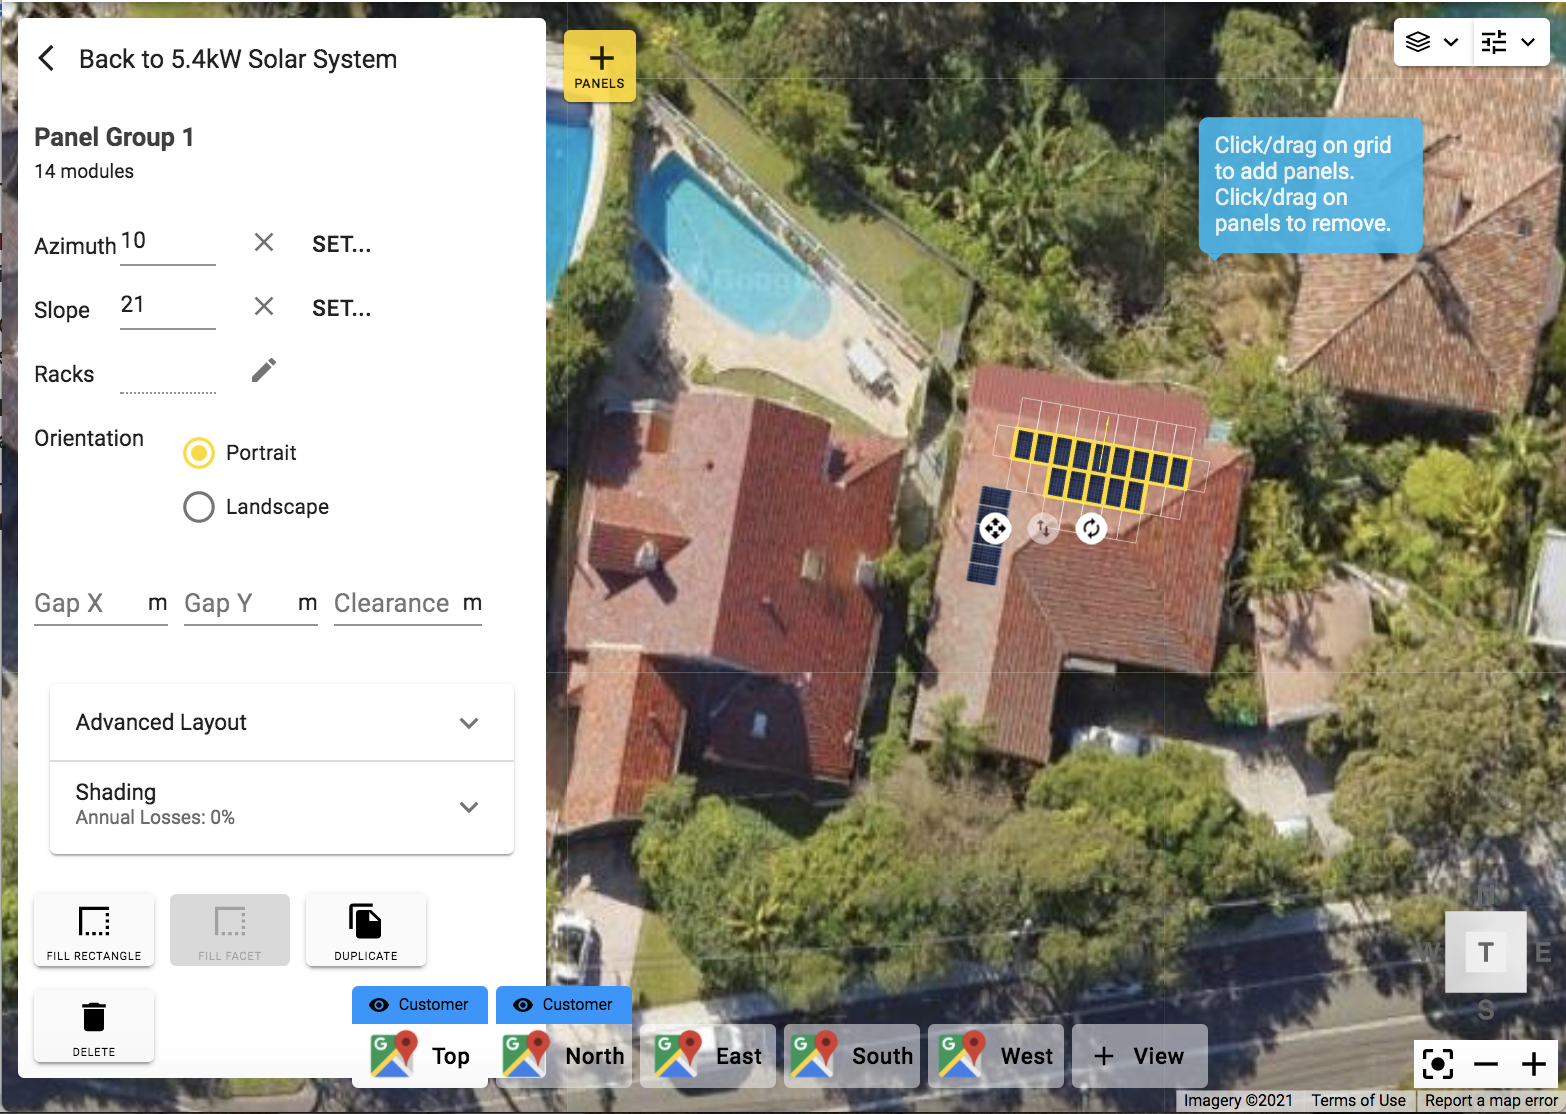This screenshot has height=1114, width=1566.
Task: Edit the Azimuth input field
Action: point(168,243)
